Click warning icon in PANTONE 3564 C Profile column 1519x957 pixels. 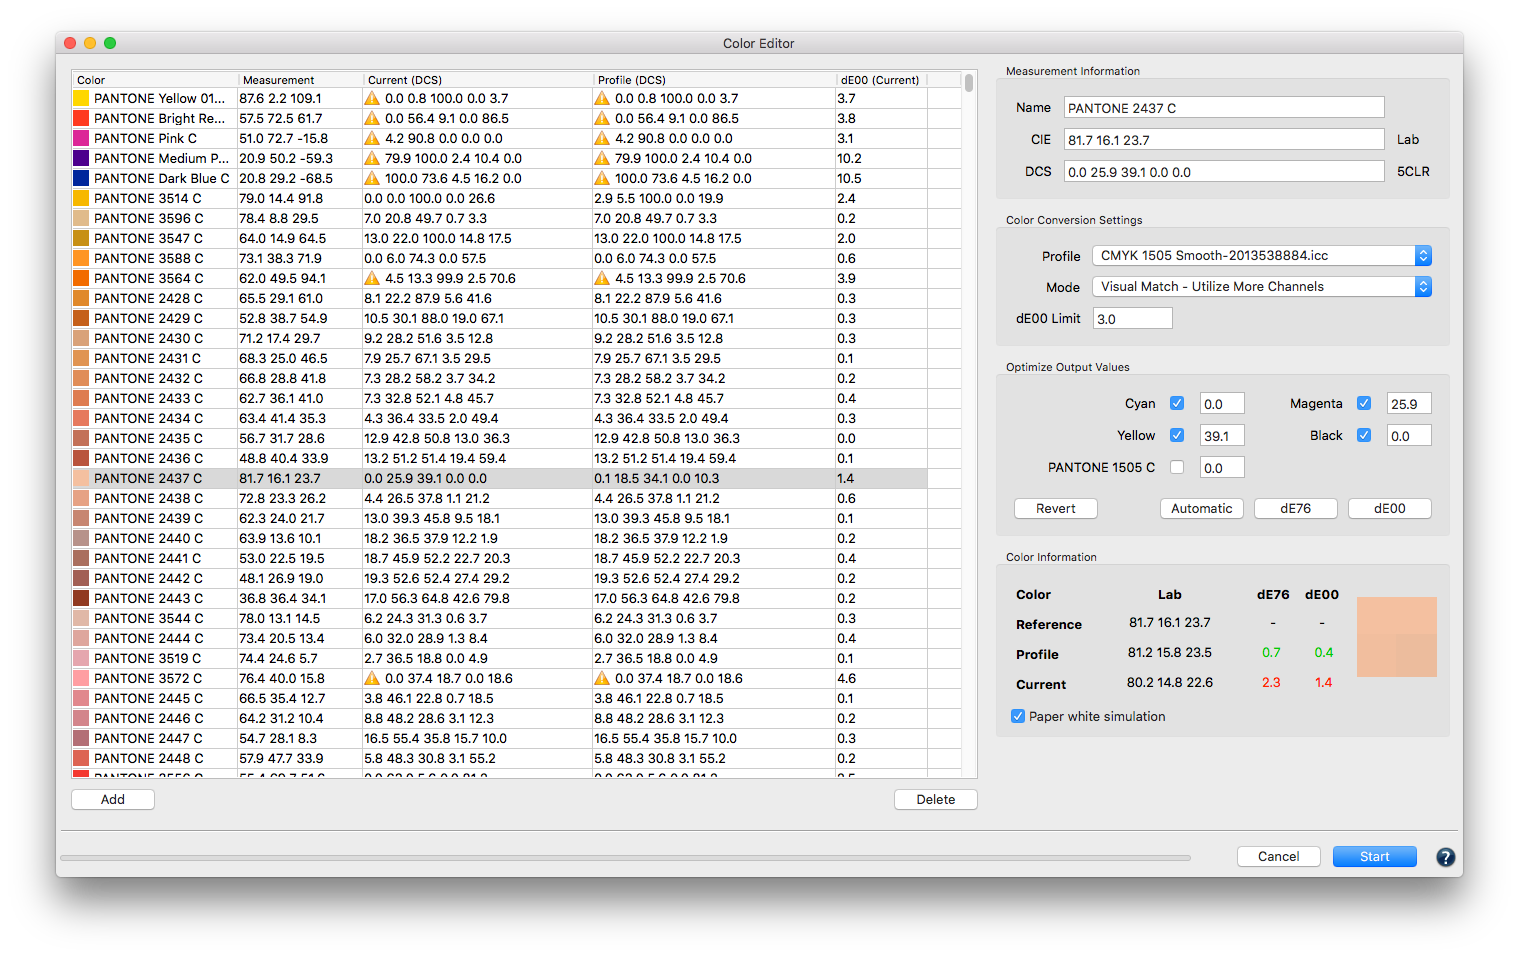coord(602,278)
